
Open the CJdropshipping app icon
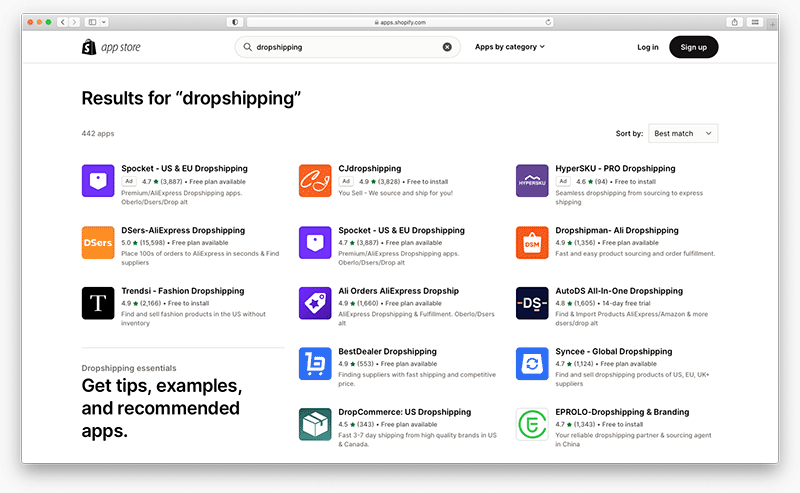[315, 181]
